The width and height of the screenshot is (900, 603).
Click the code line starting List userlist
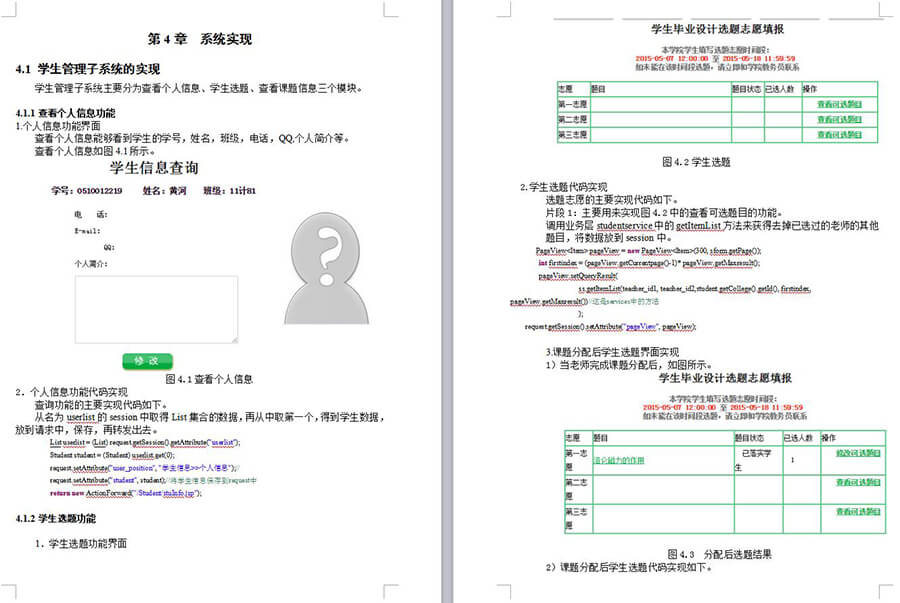click(145, 443)
